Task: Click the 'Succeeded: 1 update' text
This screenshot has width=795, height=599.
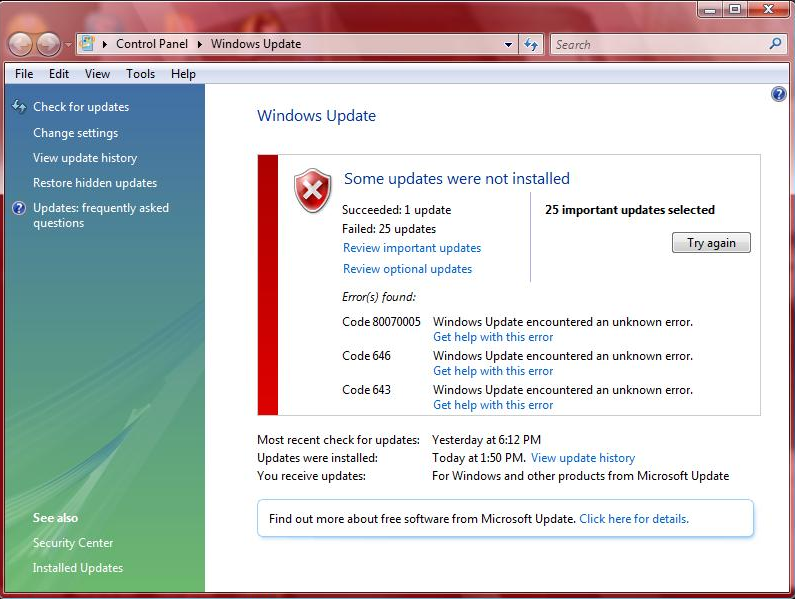Action: tap(396, 210)
